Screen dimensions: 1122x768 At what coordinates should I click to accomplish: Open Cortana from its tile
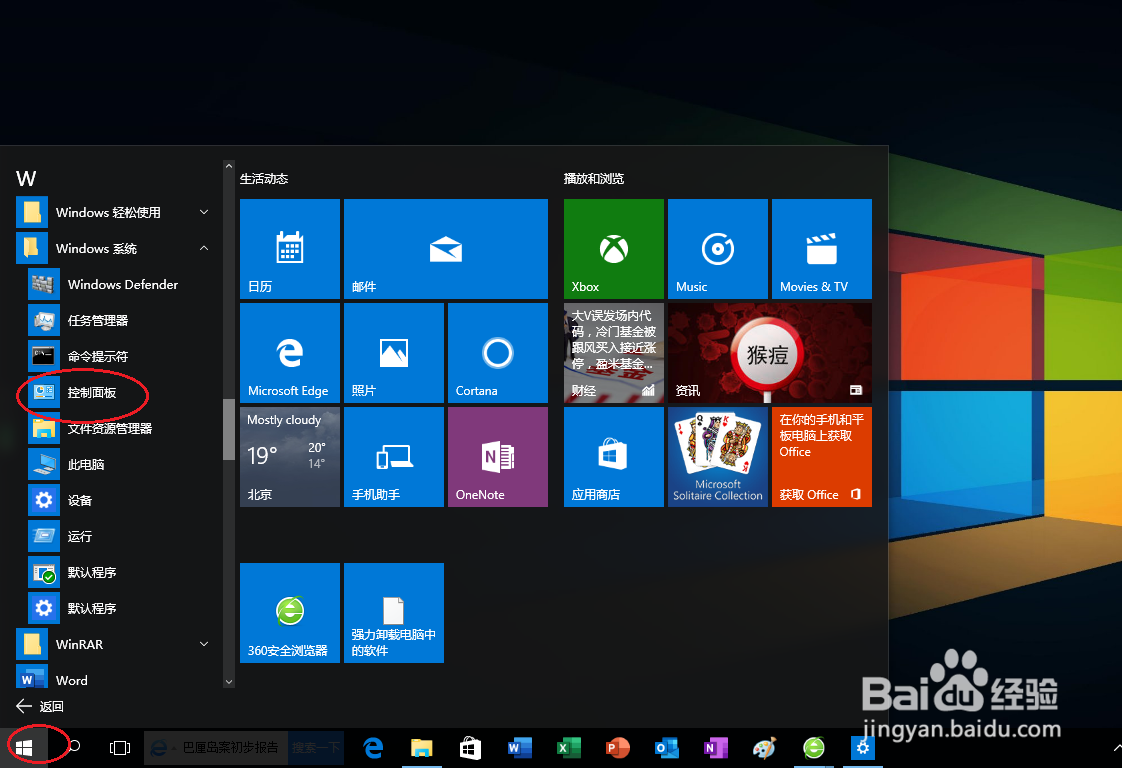click(x=497, y=352)
